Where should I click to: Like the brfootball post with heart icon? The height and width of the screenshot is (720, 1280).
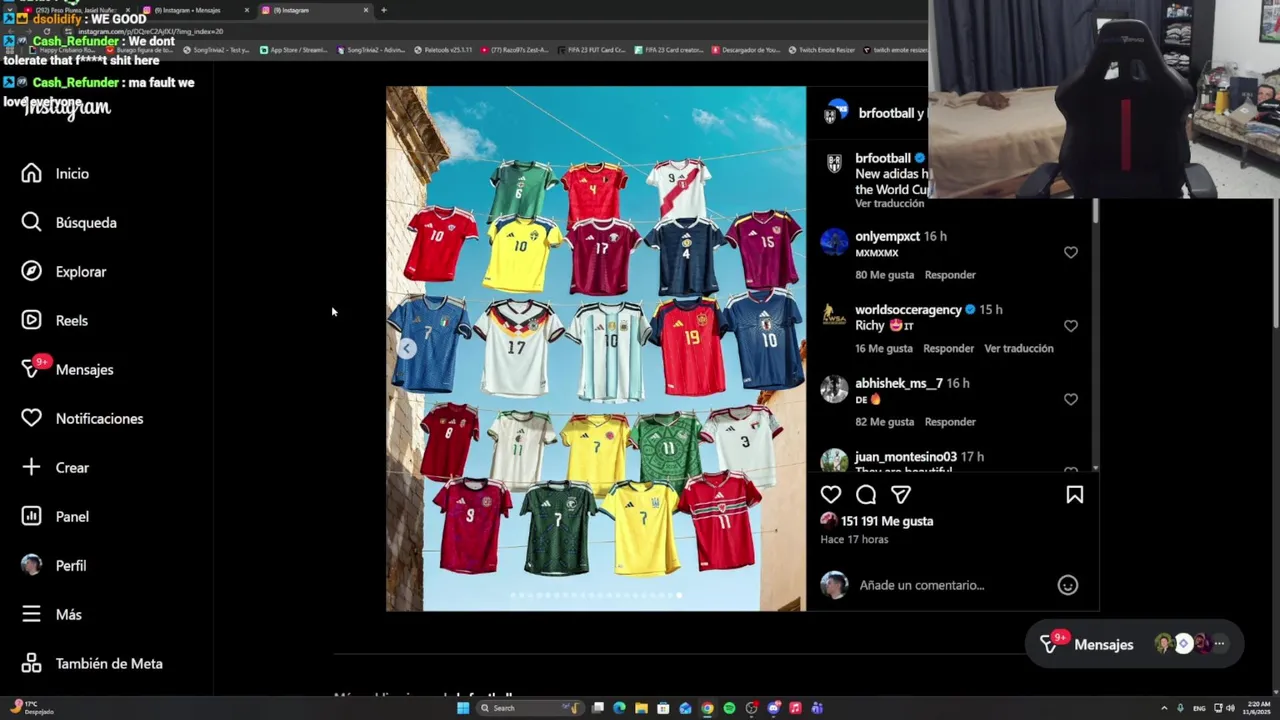click(x=831, y=495)
